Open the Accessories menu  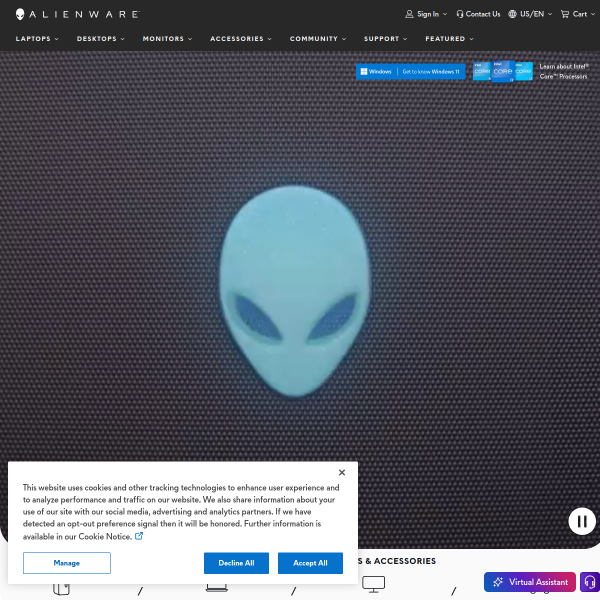coord(241,39)
